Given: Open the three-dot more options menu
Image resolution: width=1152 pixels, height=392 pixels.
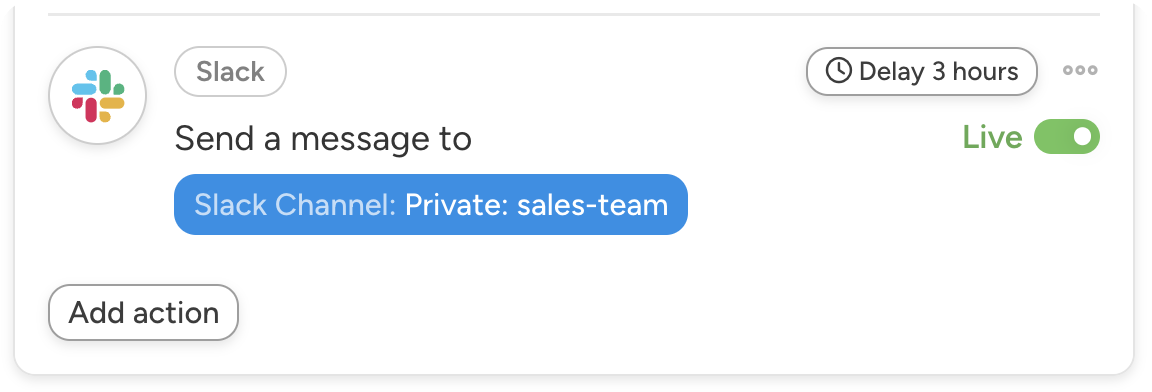Looking at the screenshot, I should click(x=1080, y=70).
